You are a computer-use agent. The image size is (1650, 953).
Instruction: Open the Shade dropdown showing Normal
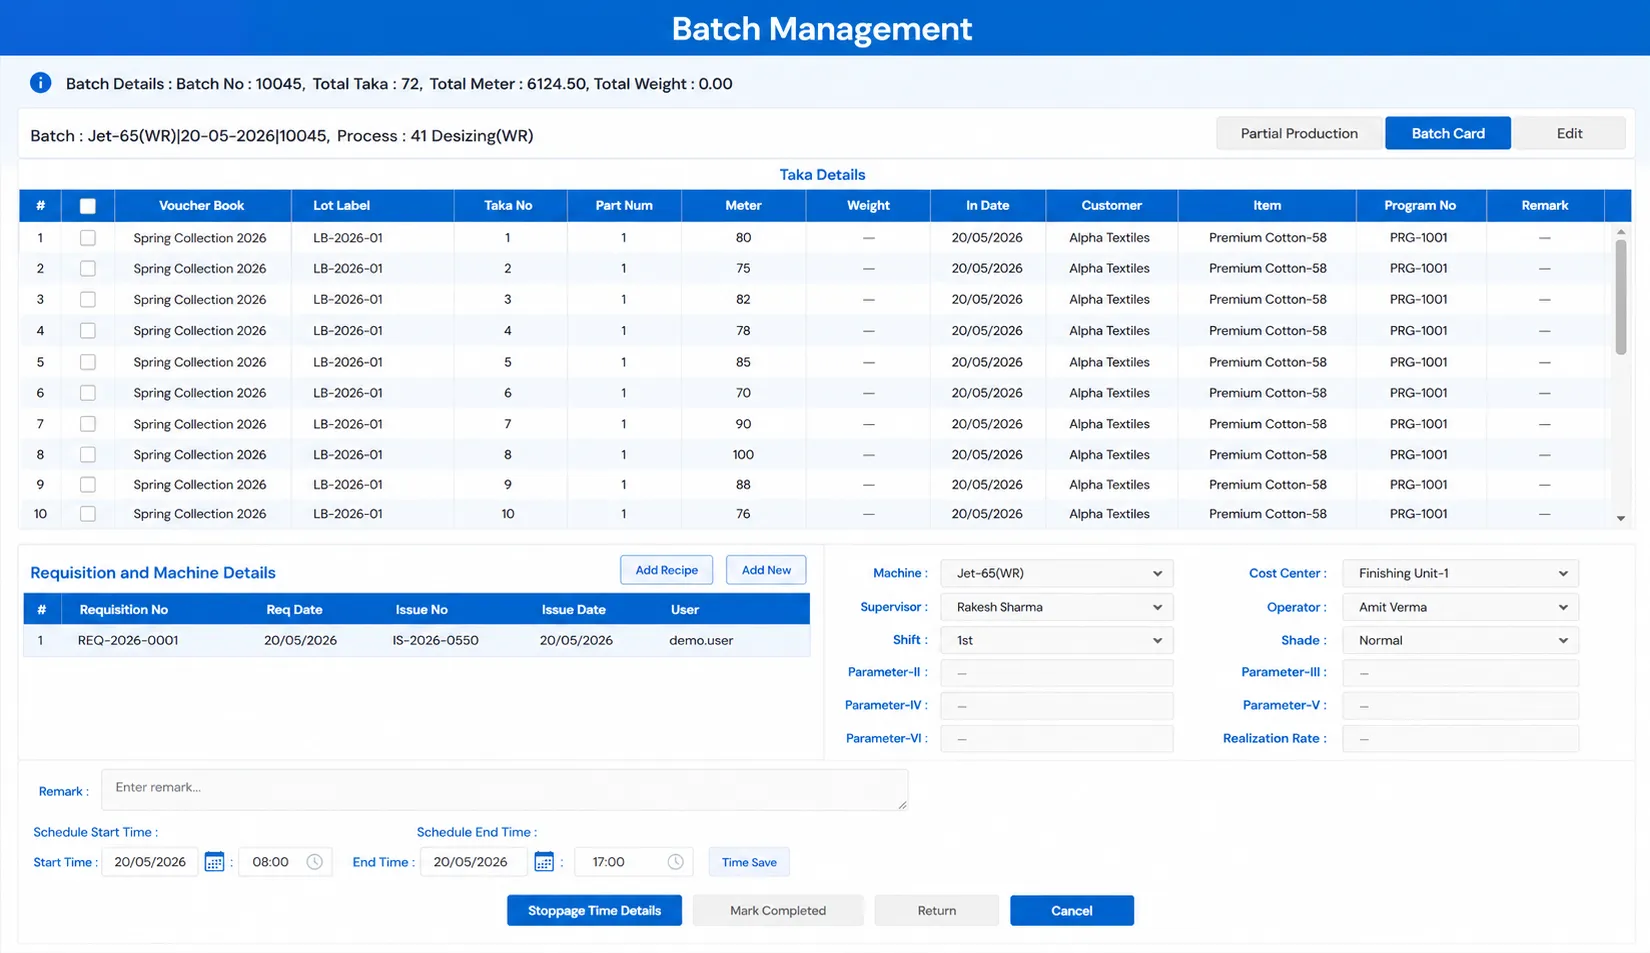click(1460, 640)
